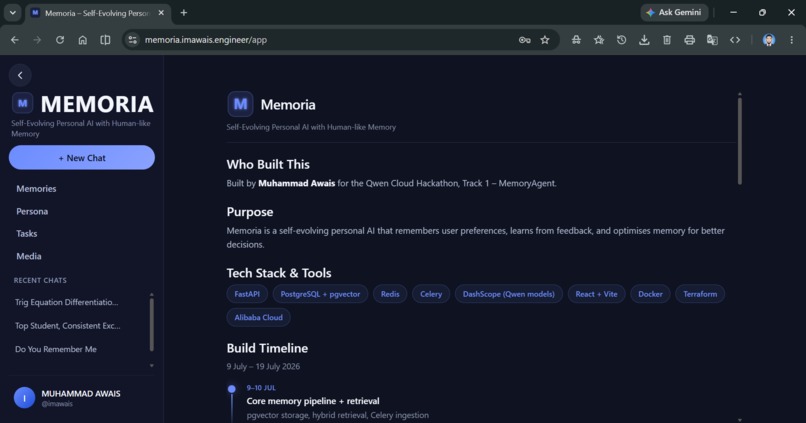
Task: Click the 'Purpose' heading
Action: [250, 212]
